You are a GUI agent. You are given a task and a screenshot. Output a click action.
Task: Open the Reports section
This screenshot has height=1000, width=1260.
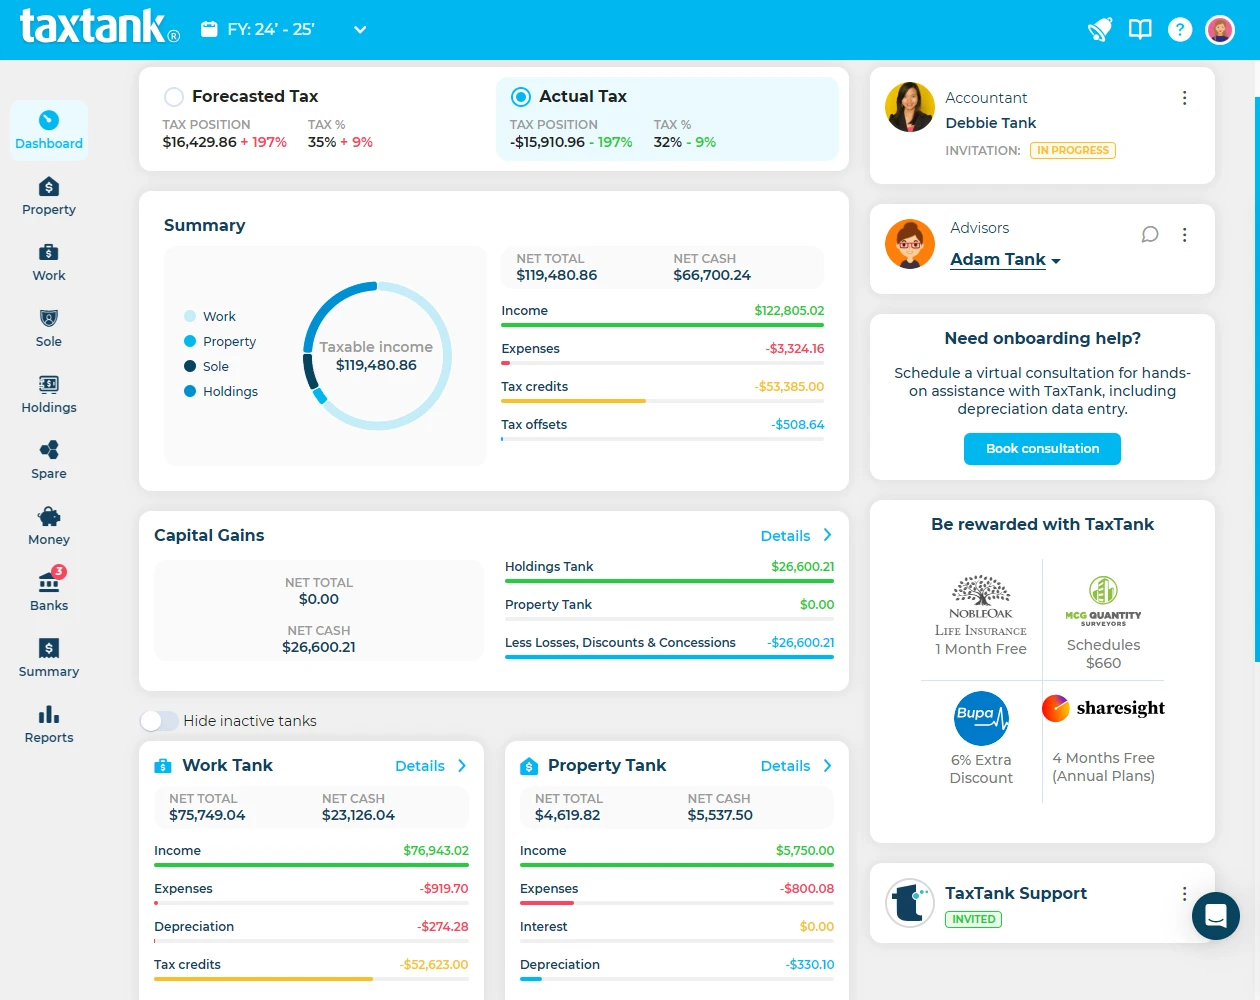(48, 723)
